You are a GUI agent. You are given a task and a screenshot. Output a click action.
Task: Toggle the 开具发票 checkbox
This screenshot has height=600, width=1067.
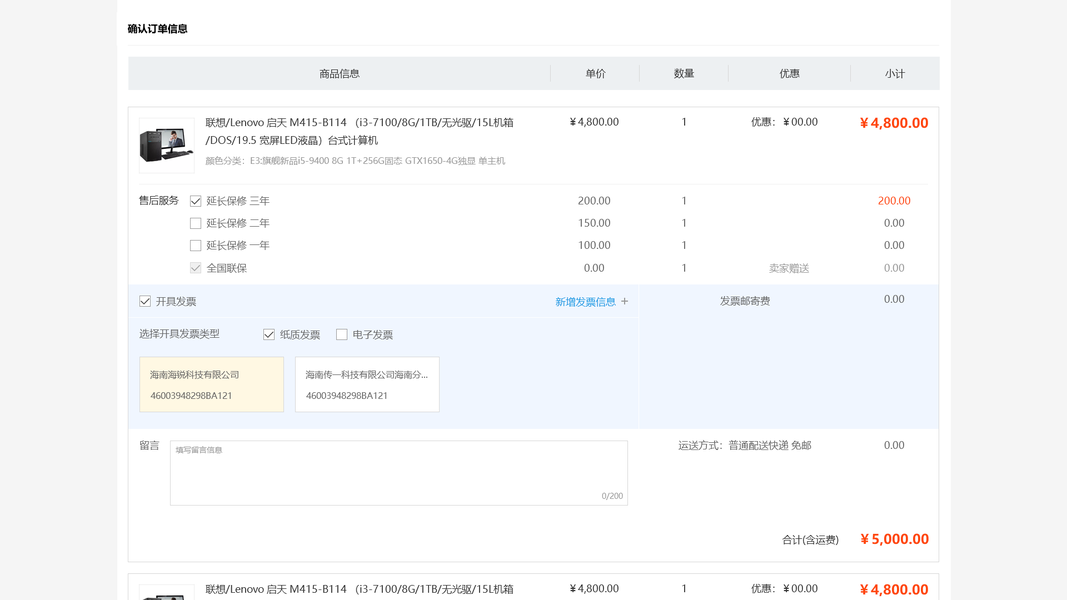tap(145, 301)
